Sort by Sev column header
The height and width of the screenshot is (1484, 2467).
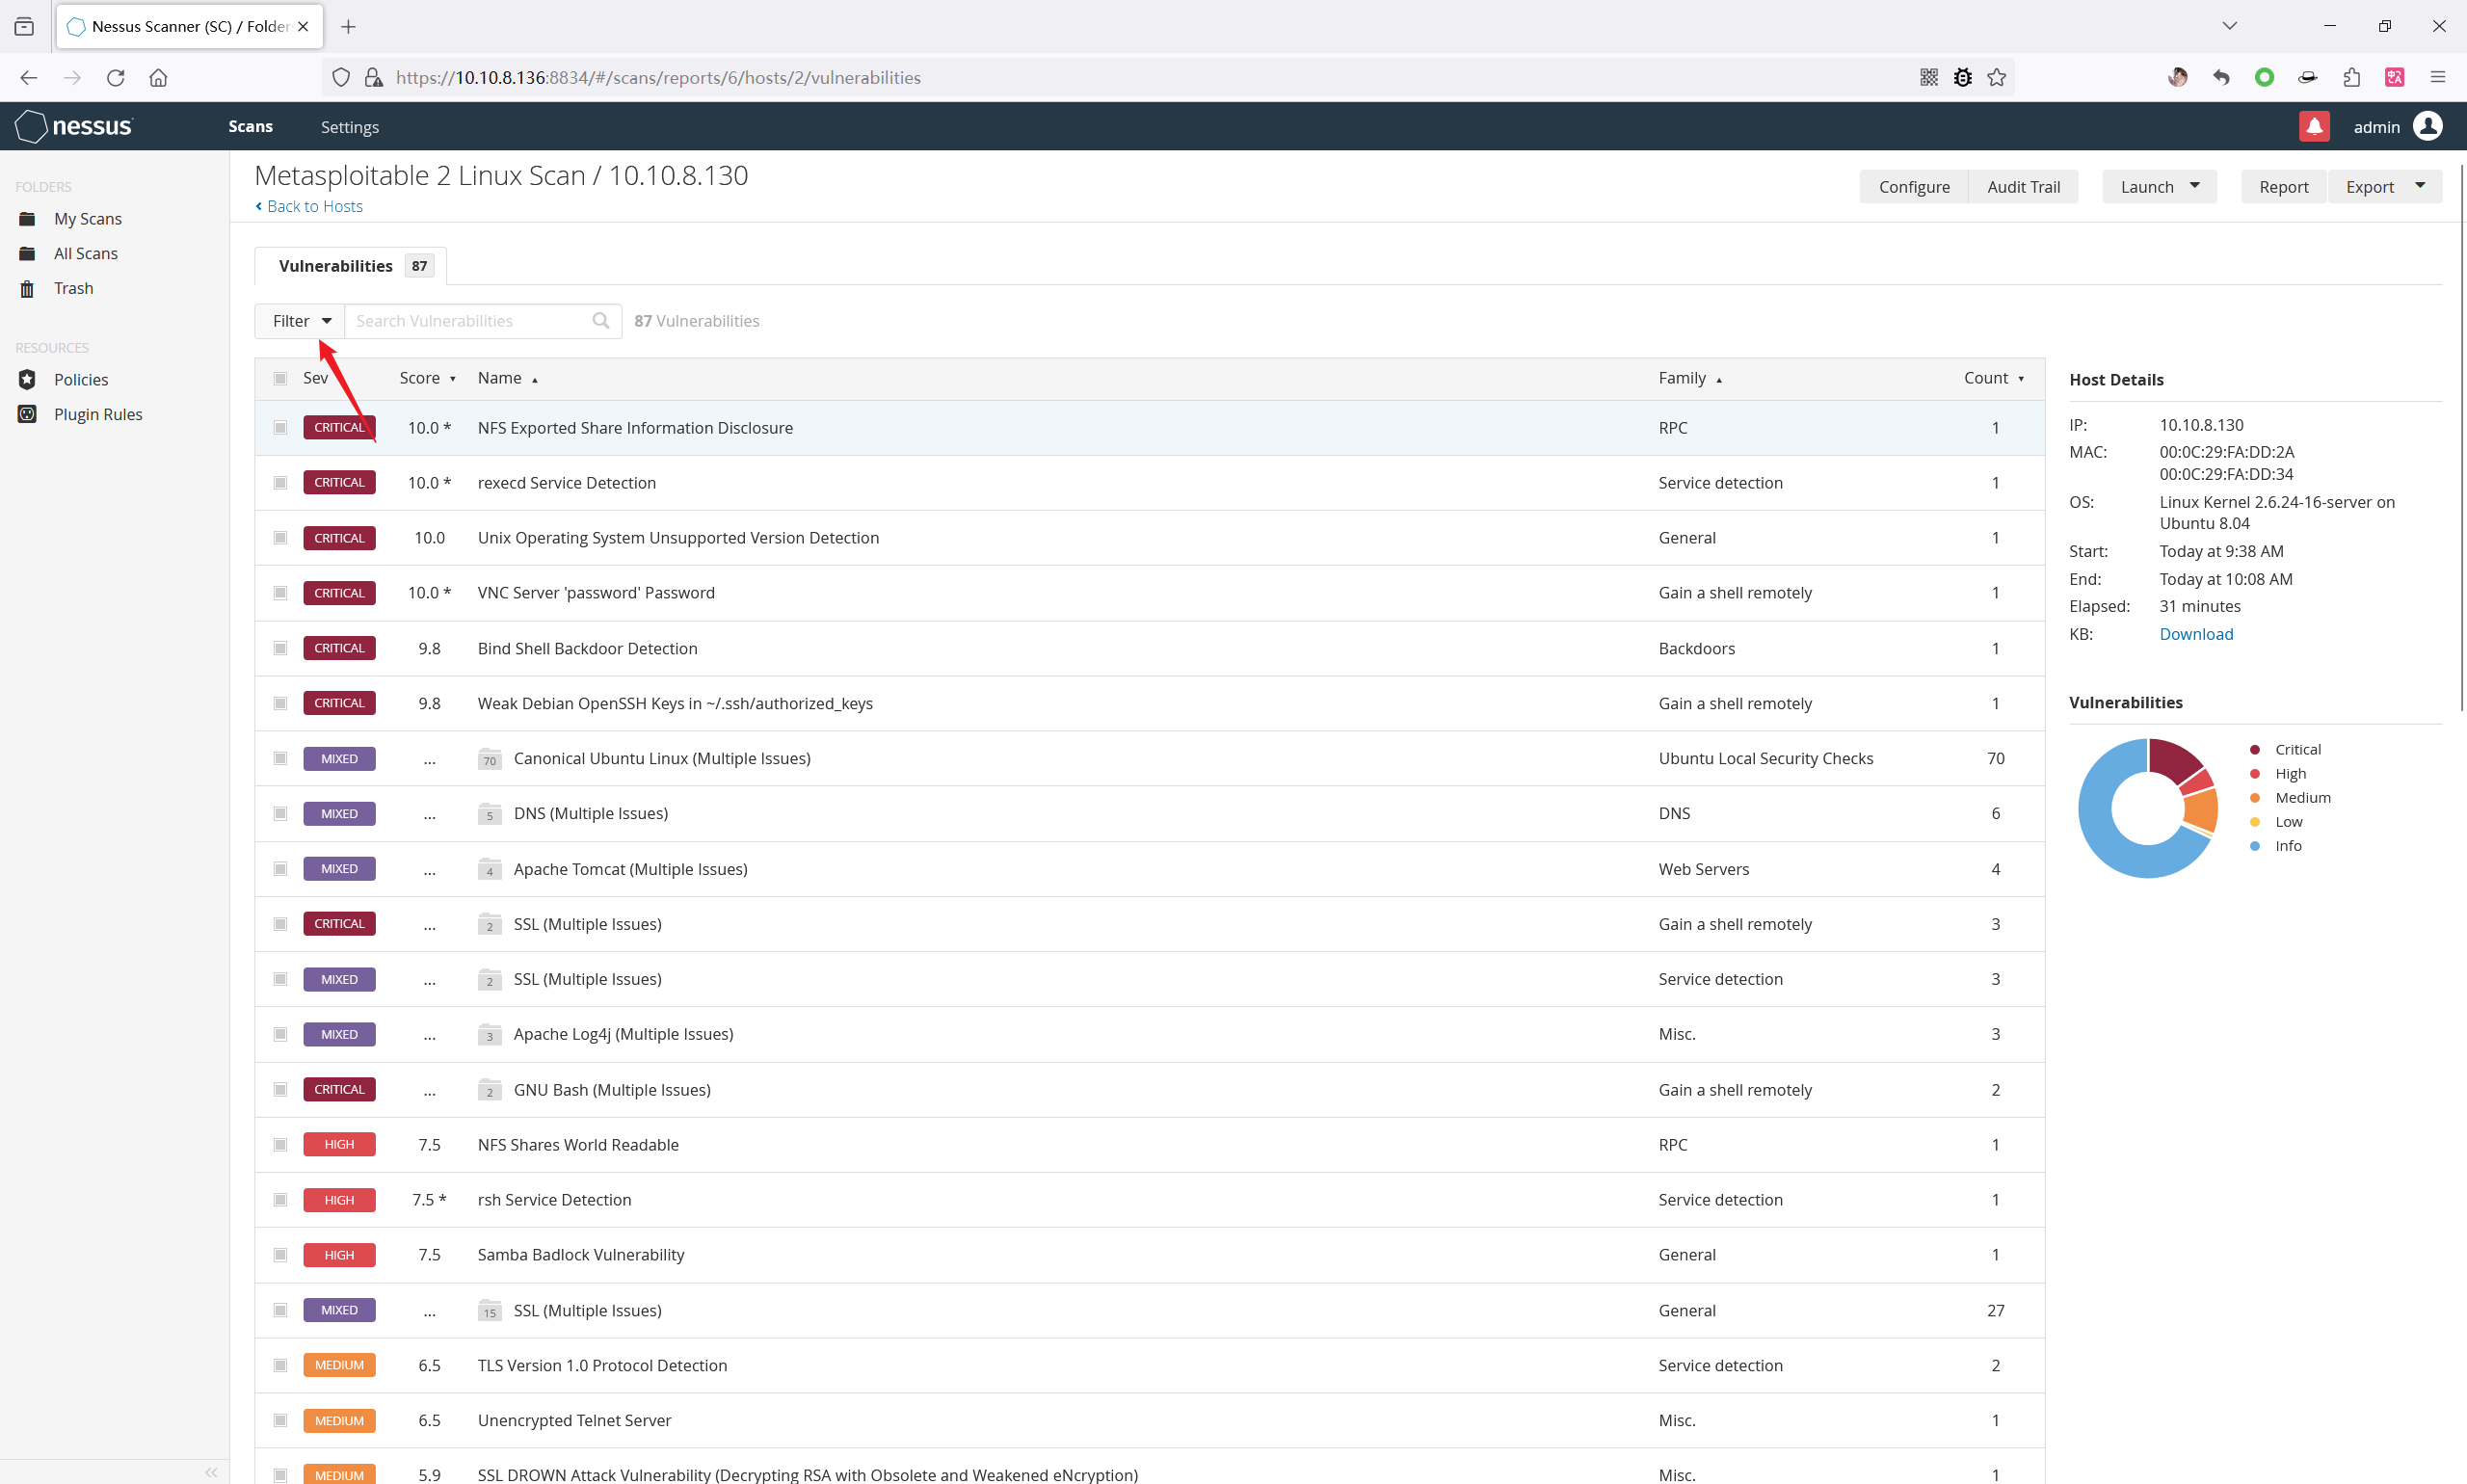[x=315, y=378]
